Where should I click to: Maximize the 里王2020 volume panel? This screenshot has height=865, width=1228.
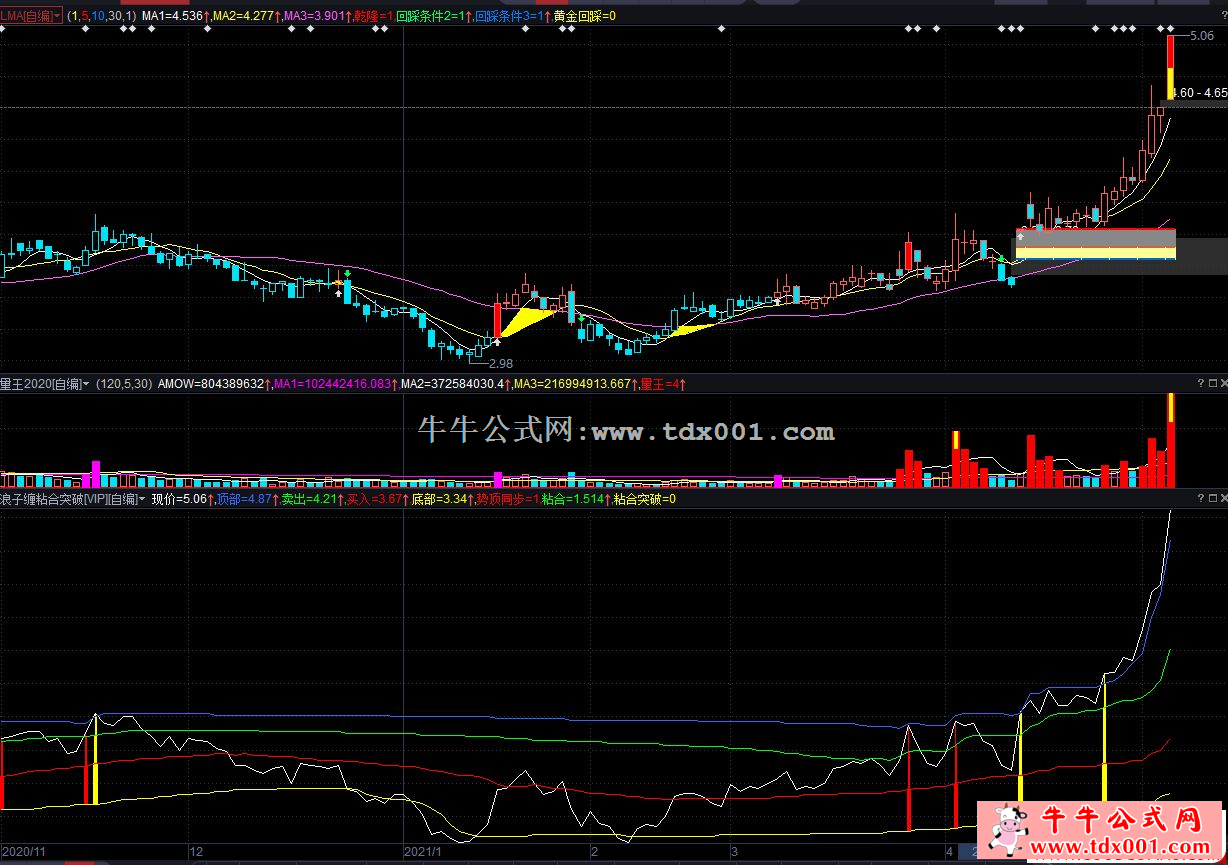coord(1211,383)
